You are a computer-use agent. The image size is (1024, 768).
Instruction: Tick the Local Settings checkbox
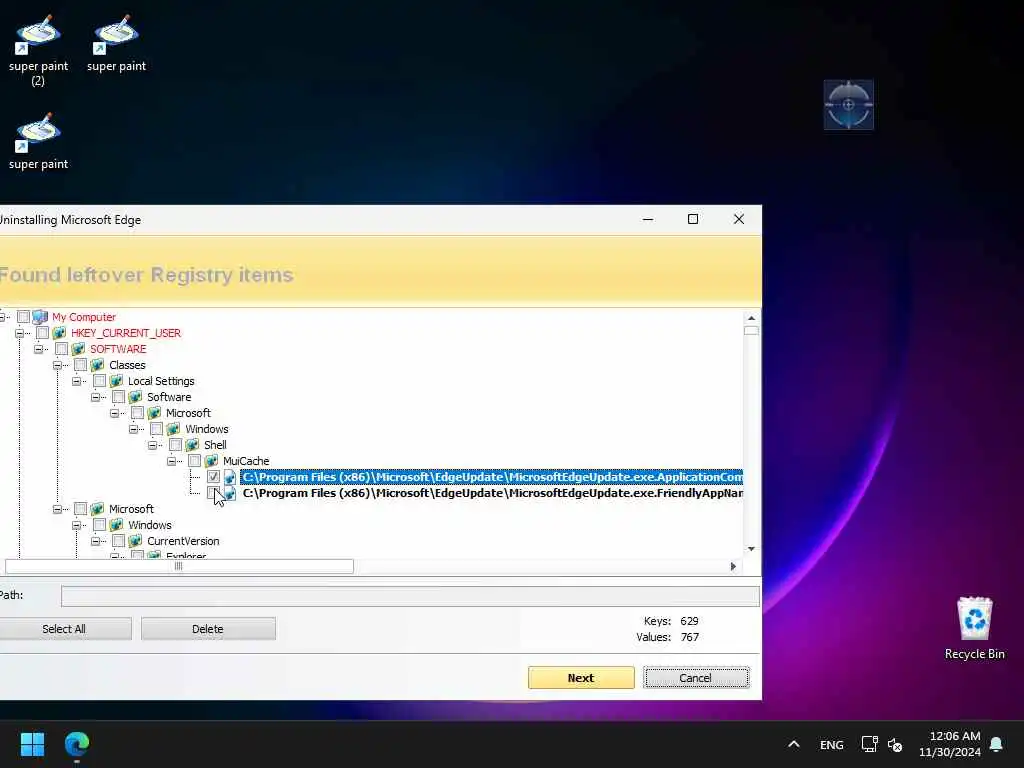(x=99, y=381)
